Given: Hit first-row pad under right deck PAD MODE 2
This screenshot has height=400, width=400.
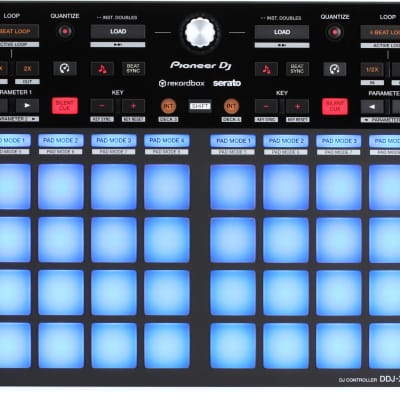Looking at the screenshot, I should (286, 187).
